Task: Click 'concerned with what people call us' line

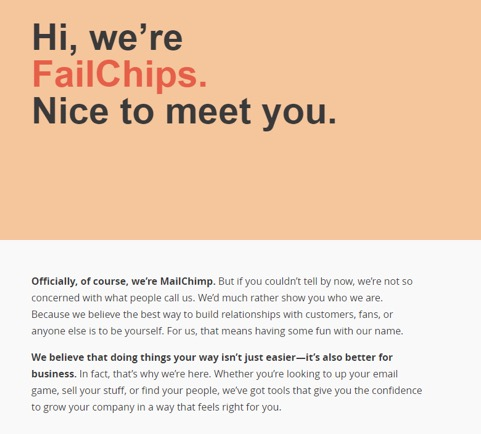Action: (207, 298)
